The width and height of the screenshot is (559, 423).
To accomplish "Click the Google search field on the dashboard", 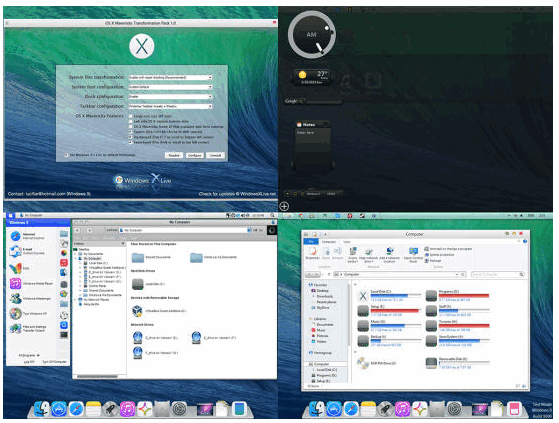I will pyautogui.click(x=323, y=101).
